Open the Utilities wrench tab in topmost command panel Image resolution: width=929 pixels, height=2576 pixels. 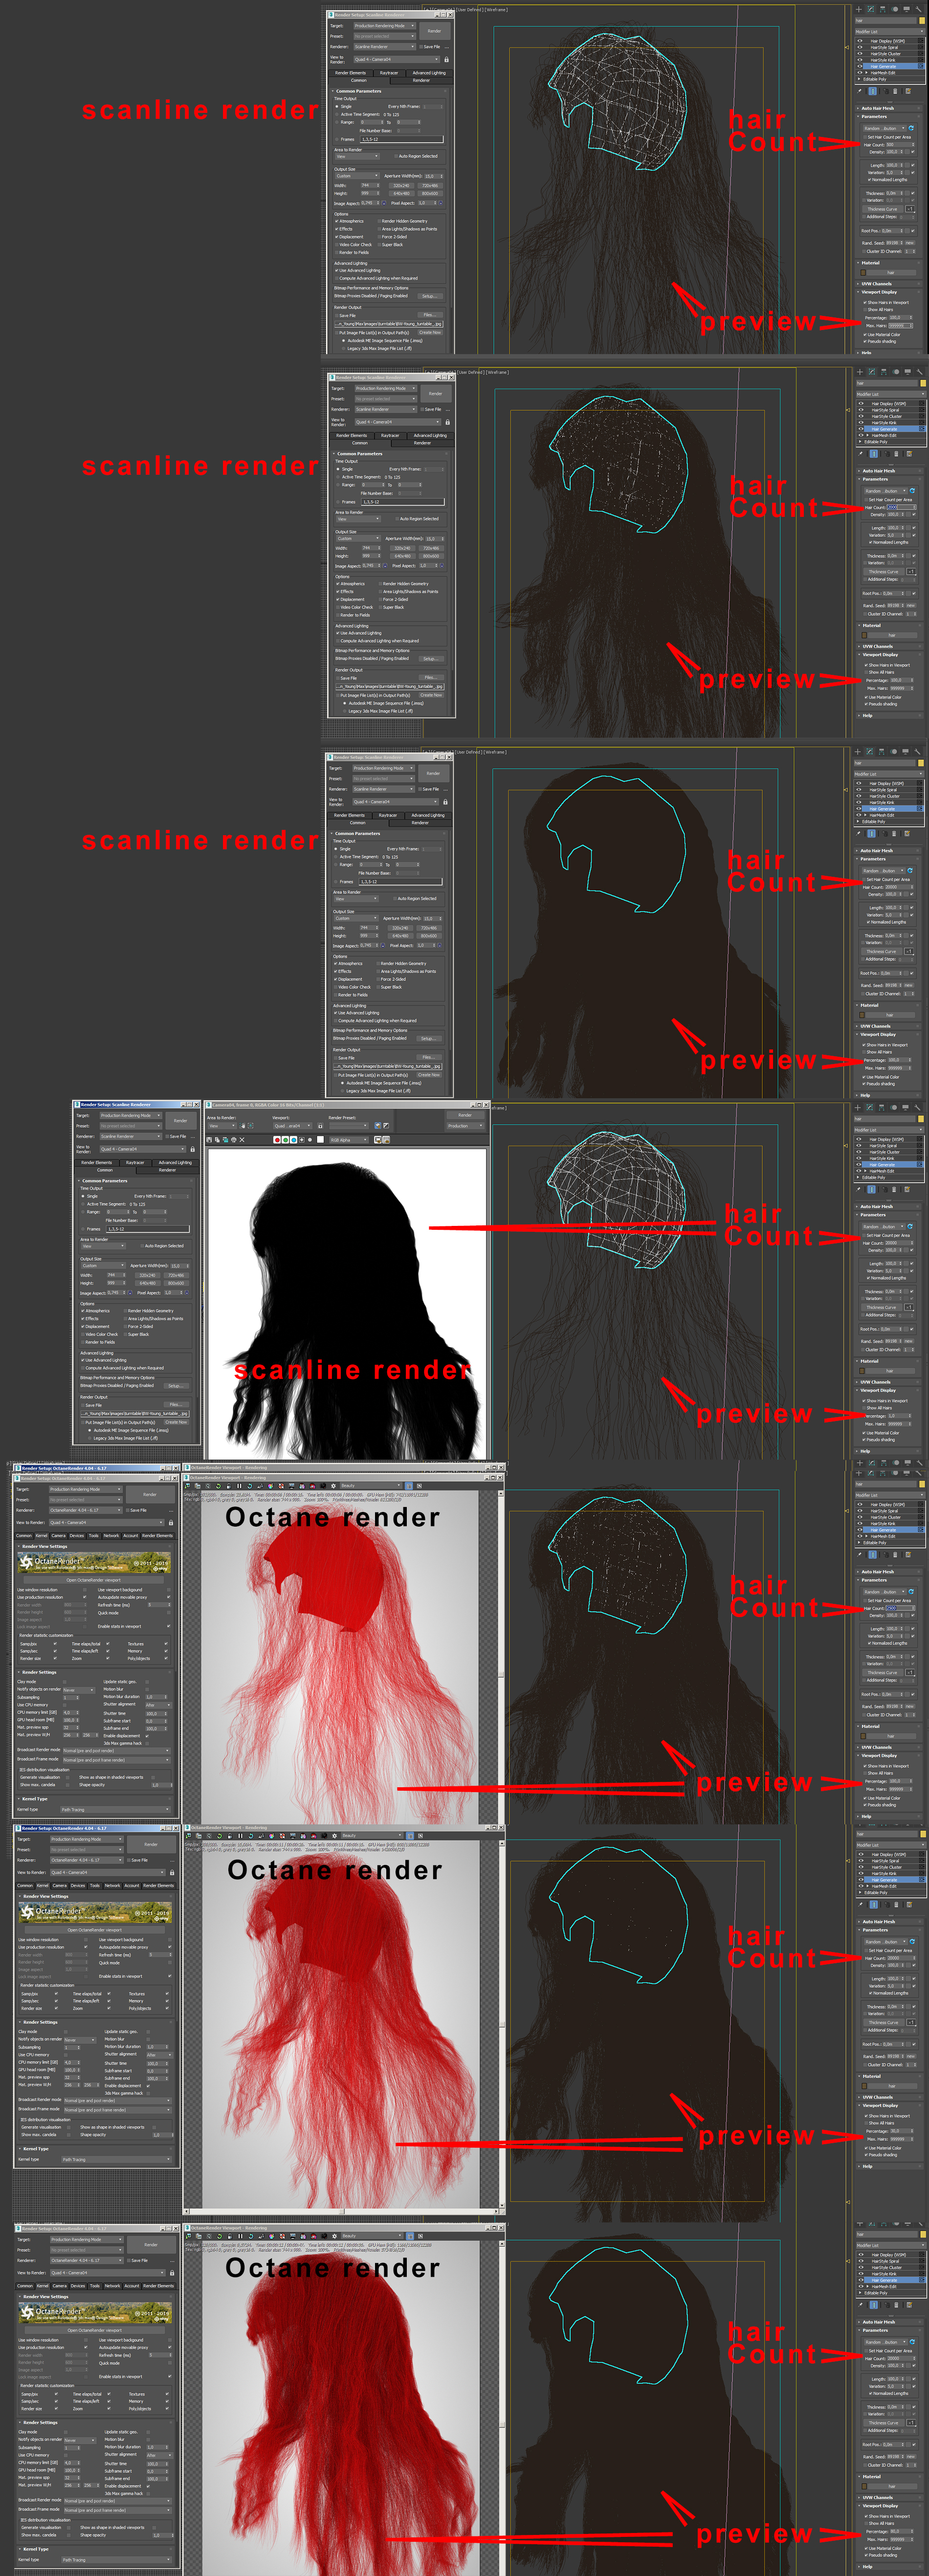click(x=919, y=9)
